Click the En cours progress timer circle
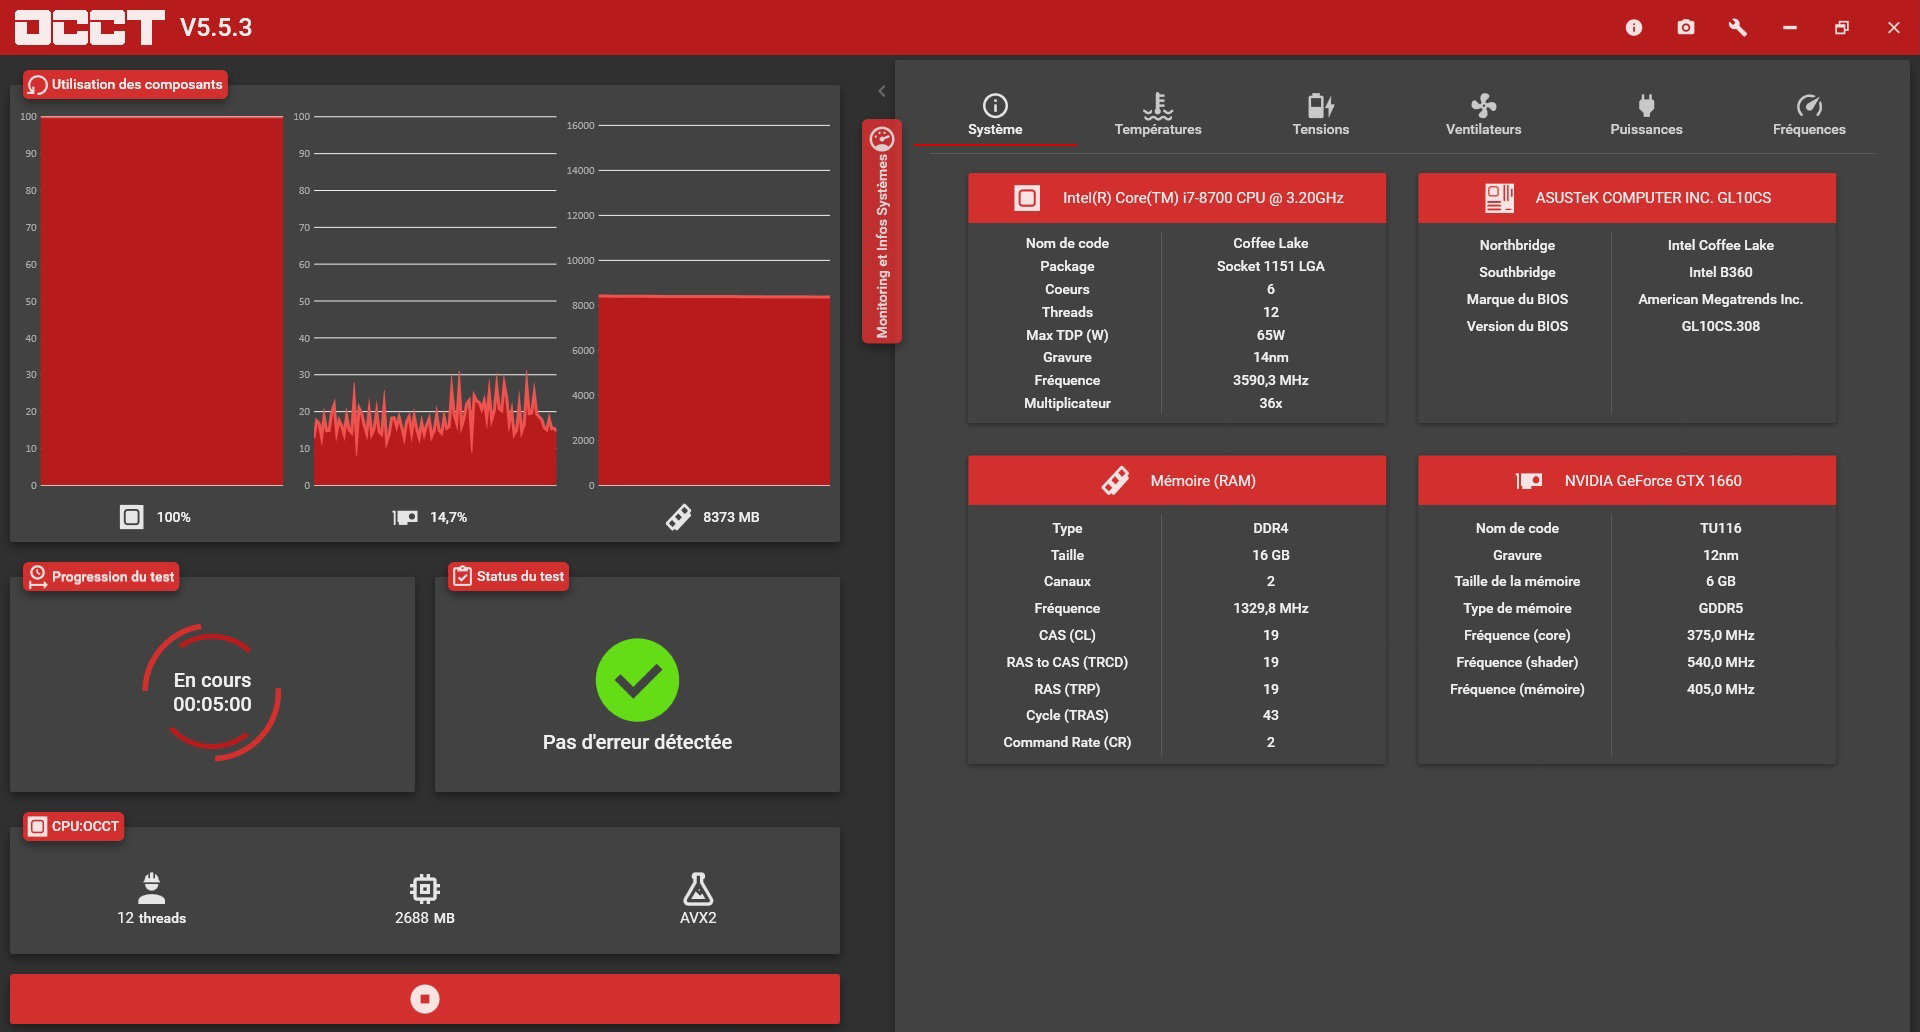Viewport: 1920px width, 1032px height. point(212,692)
